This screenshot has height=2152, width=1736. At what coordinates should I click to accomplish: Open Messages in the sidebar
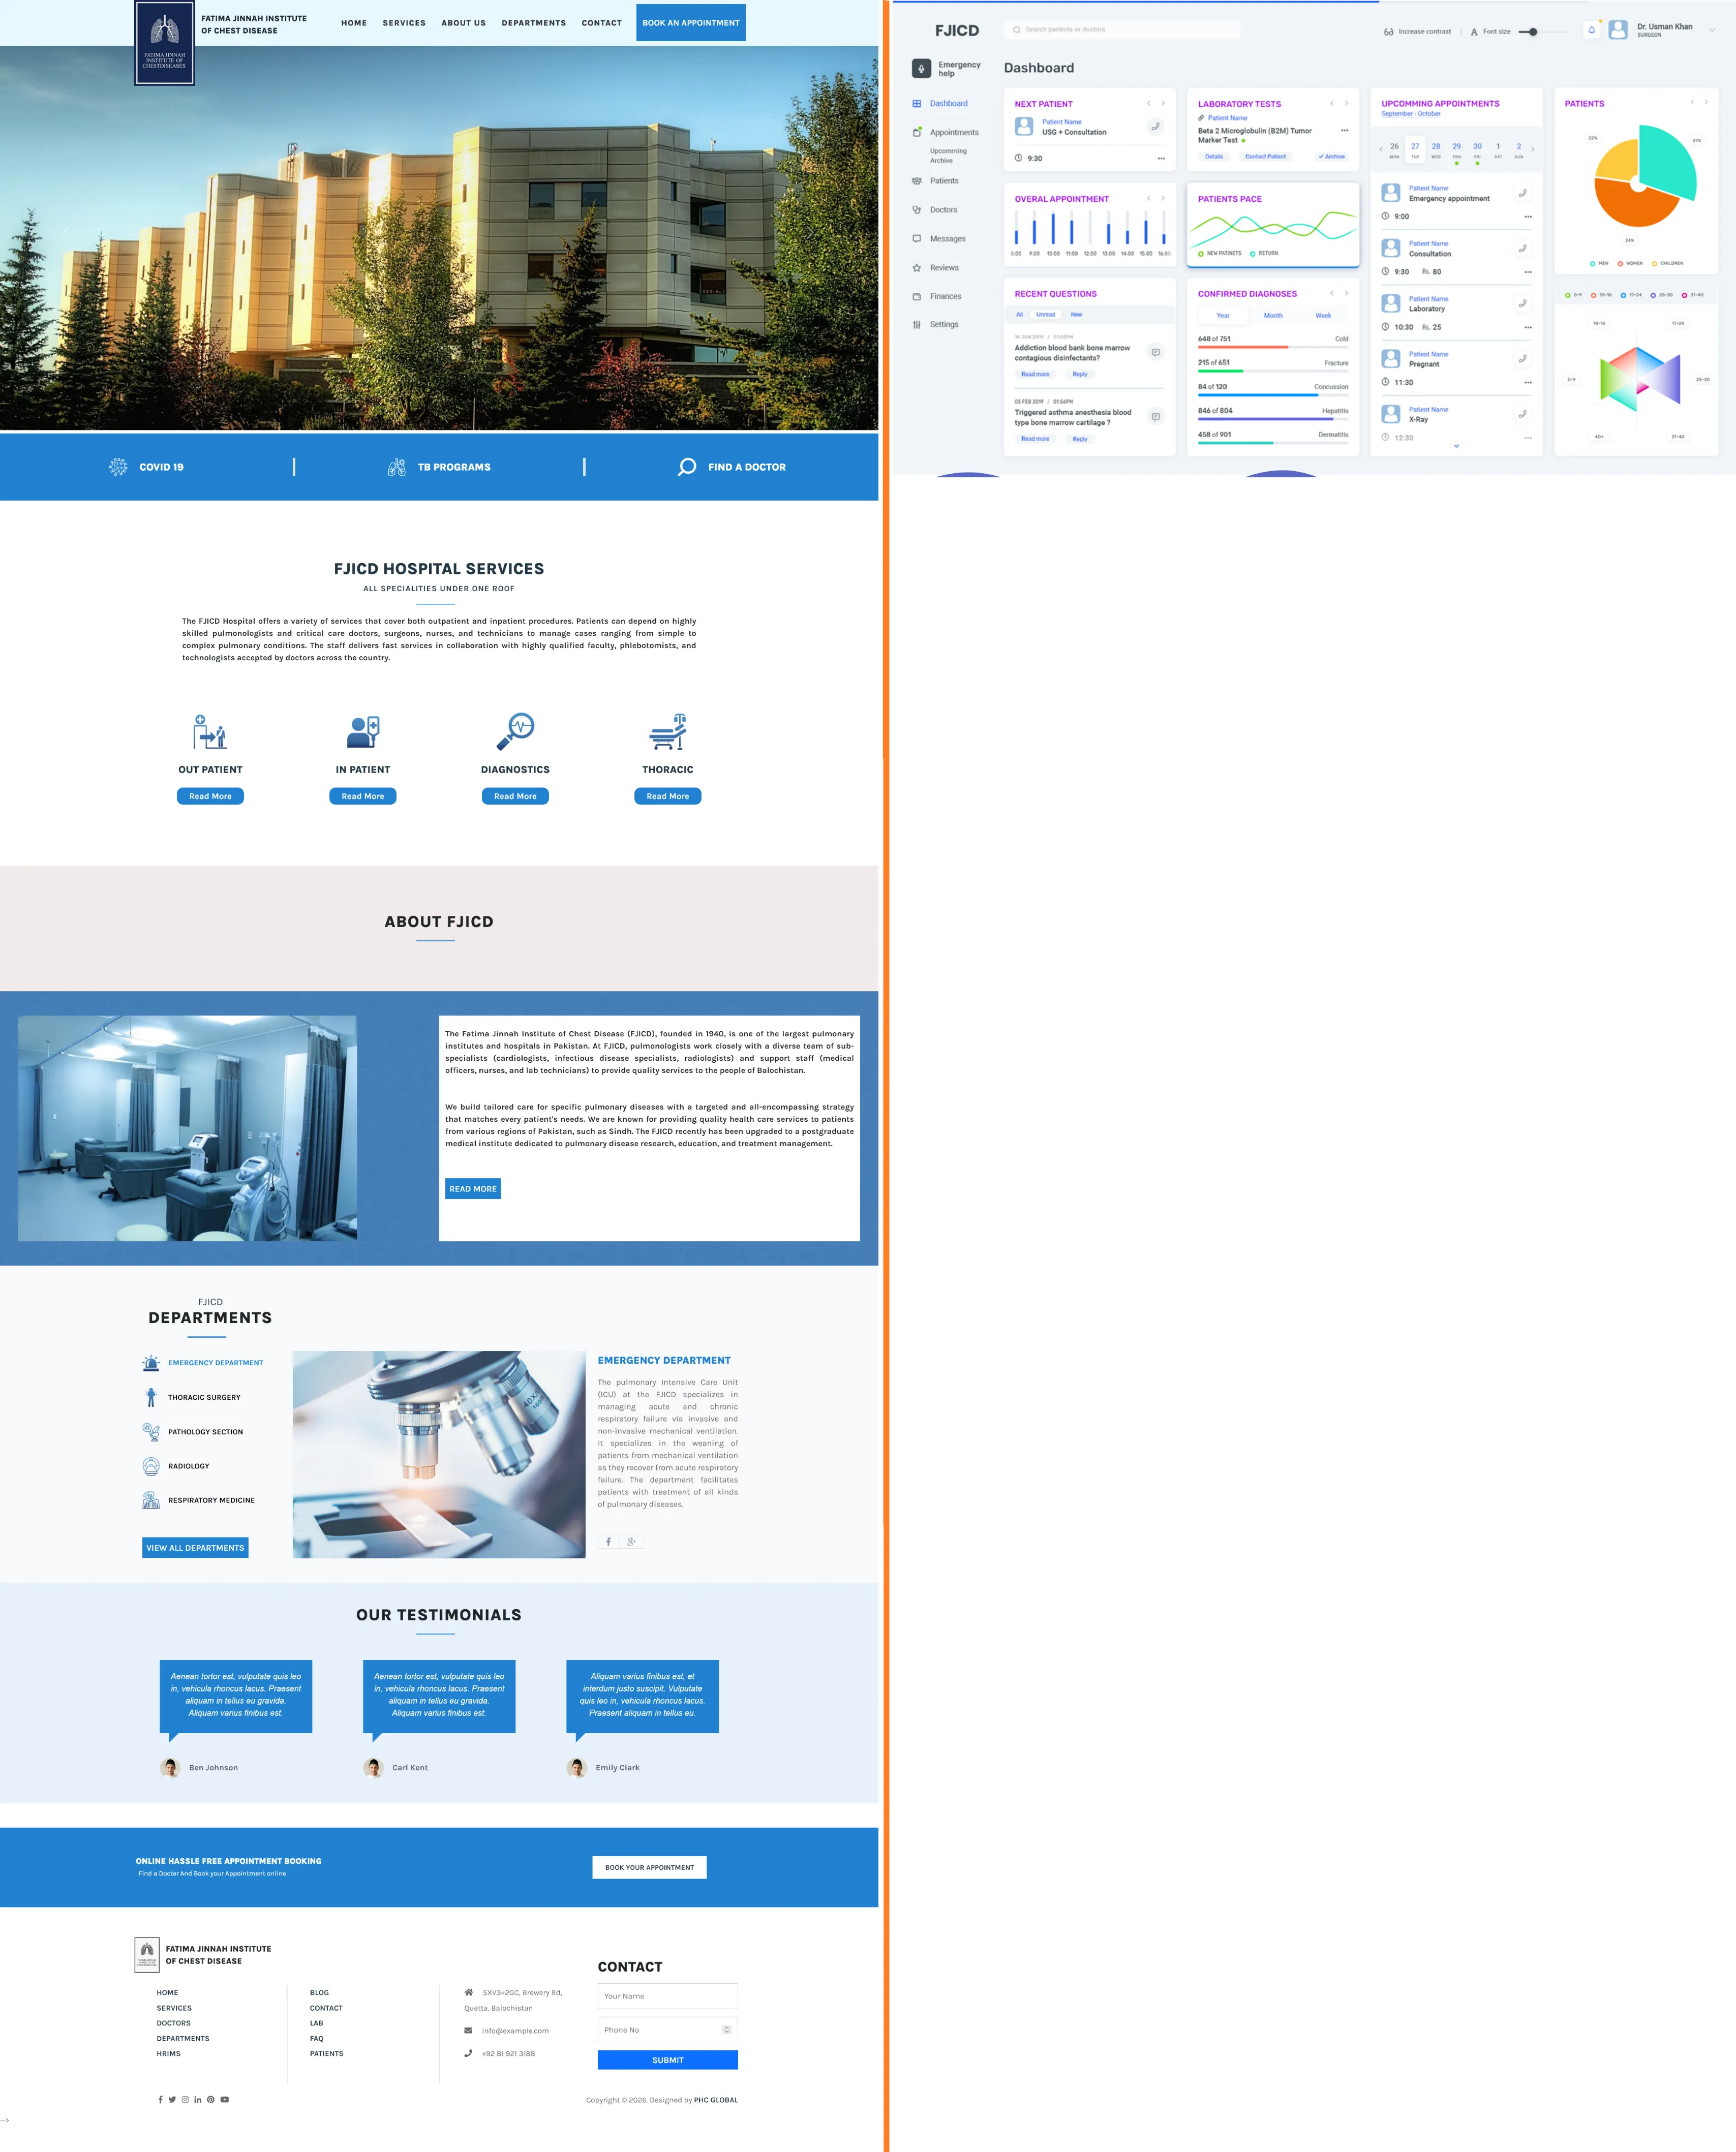point(939,239)
